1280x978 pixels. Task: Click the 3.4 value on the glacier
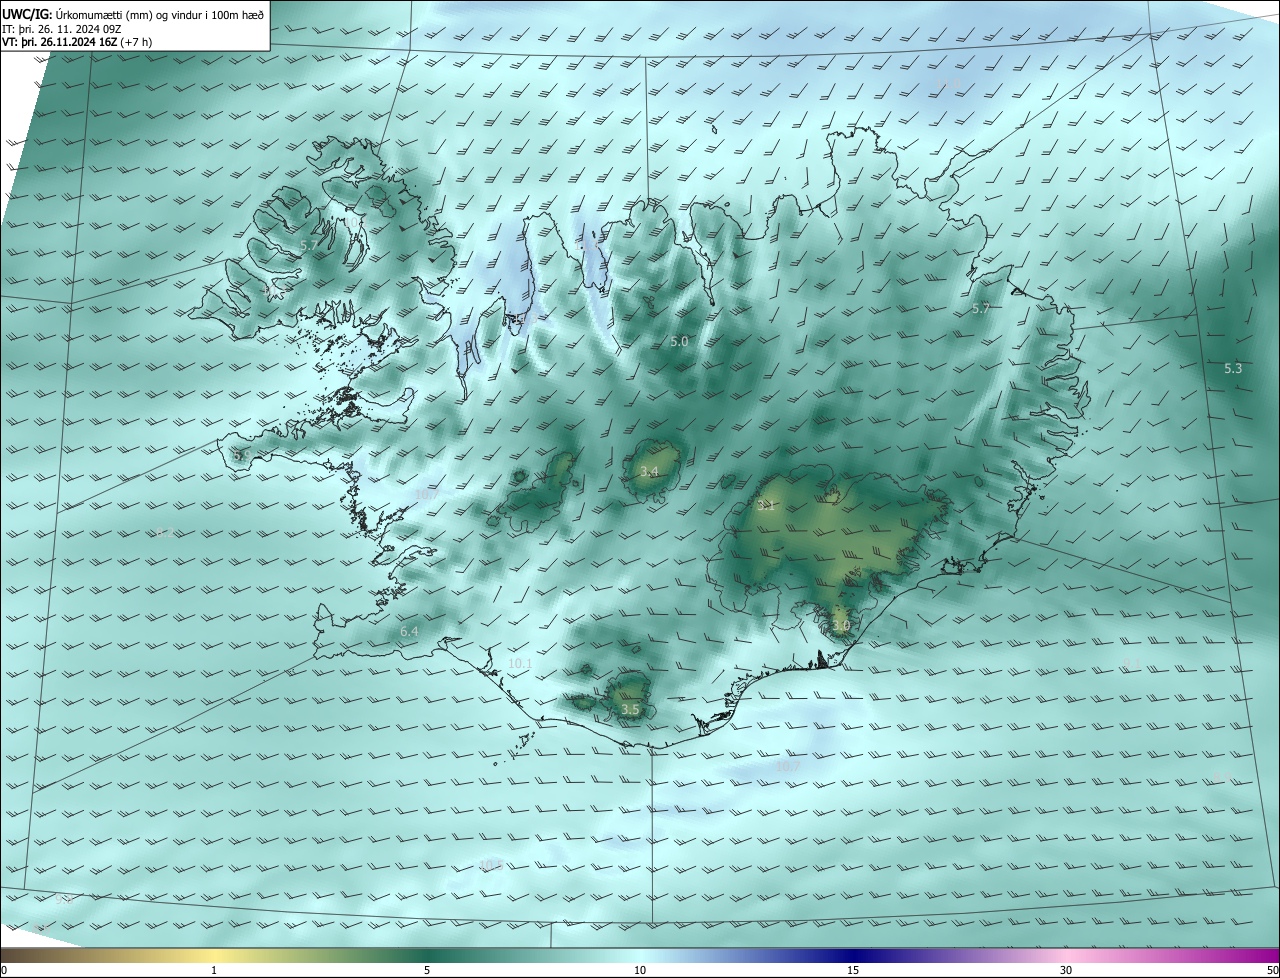click(x=649, y=472)
